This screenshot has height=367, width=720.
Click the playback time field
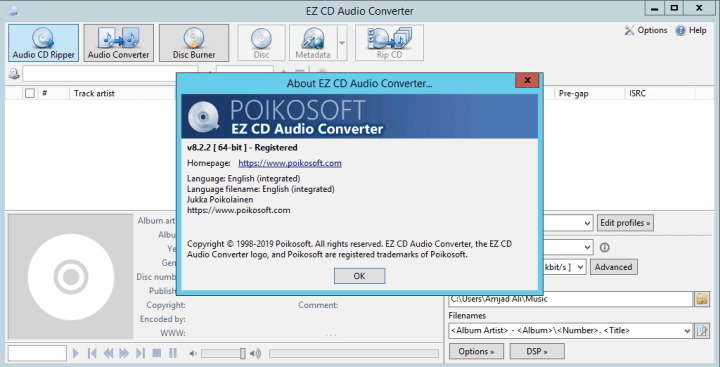[x=37, y=353]
